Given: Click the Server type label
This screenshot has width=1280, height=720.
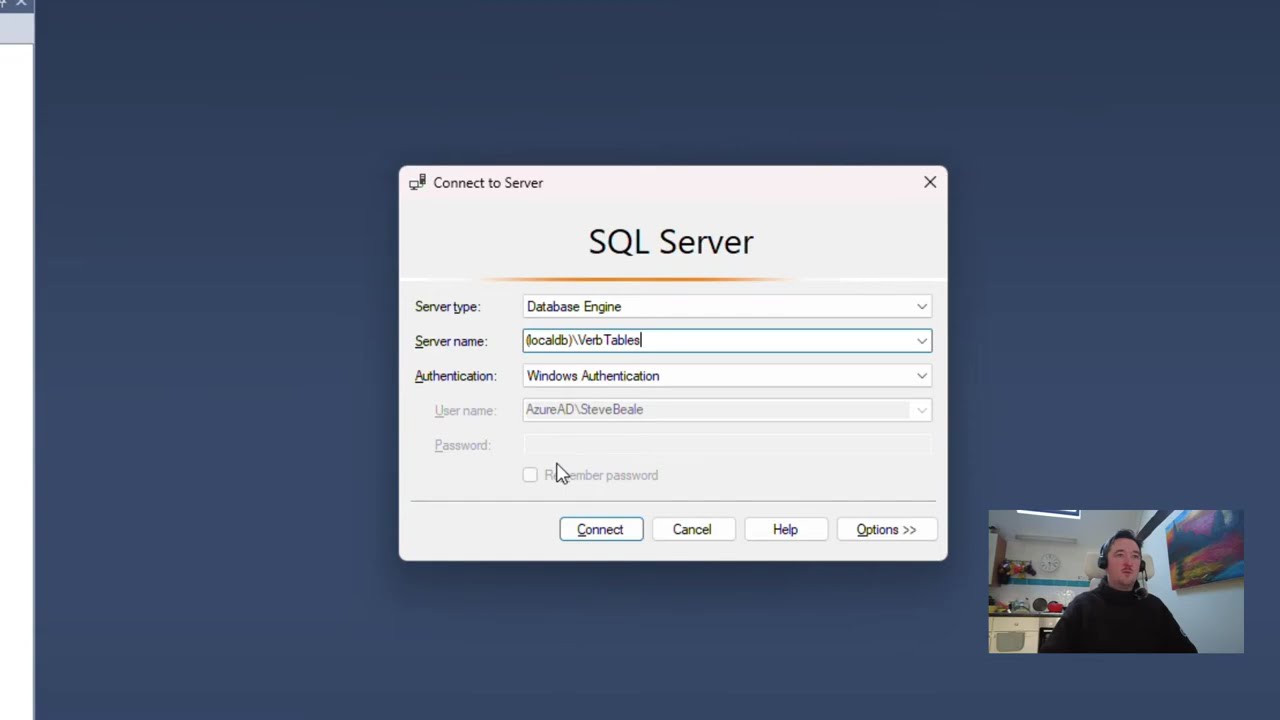Looking at the screenshot, I should pyautogui.click(x=447, y=307).
